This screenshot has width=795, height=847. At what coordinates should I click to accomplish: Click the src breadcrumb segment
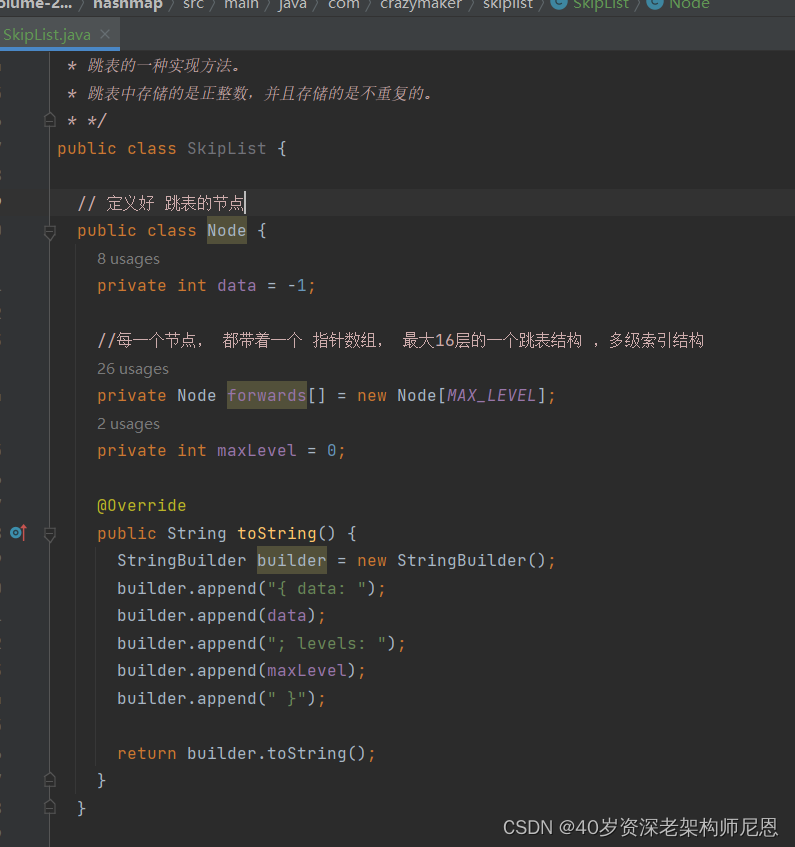pos(193,5)
